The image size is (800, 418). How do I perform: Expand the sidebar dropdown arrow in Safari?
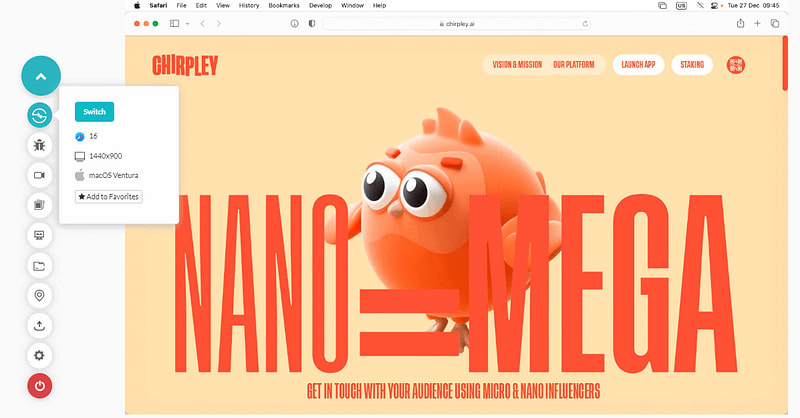point(188,24)
